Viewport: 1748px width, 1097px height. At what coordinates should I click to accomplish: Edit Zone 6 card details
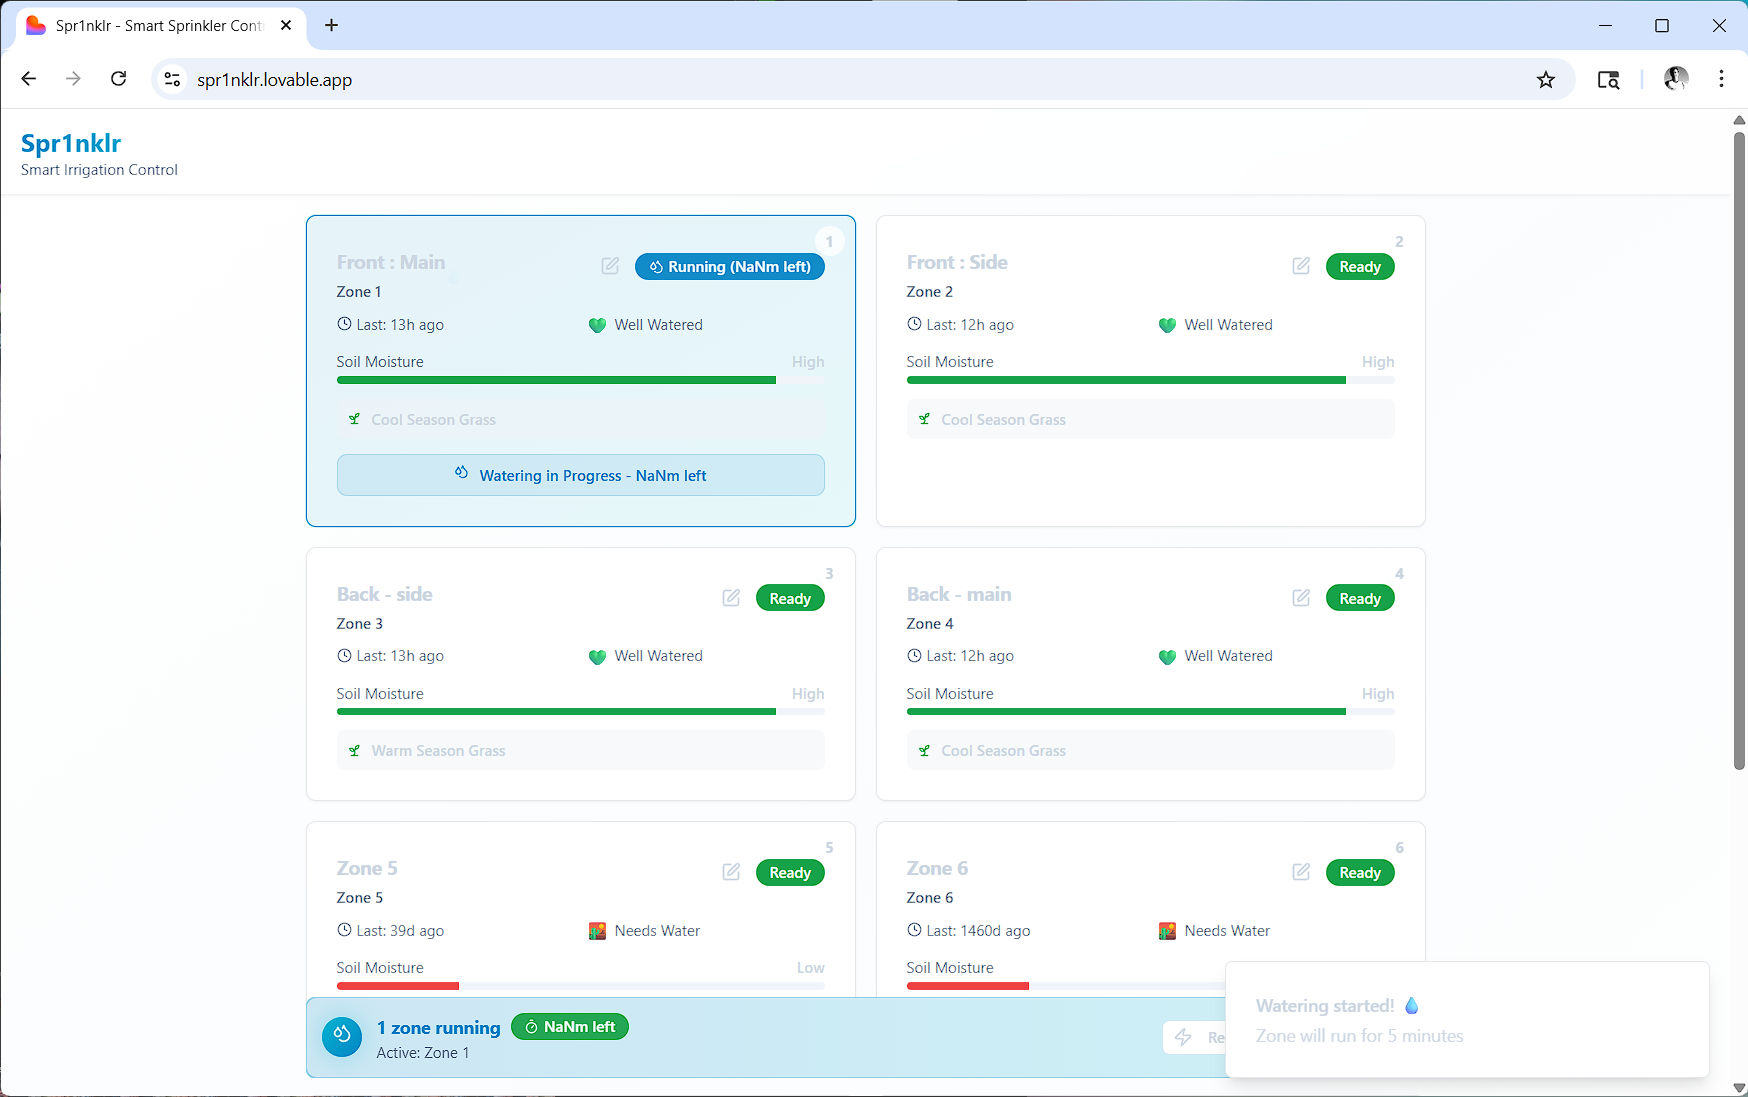tap(1301, 872)
